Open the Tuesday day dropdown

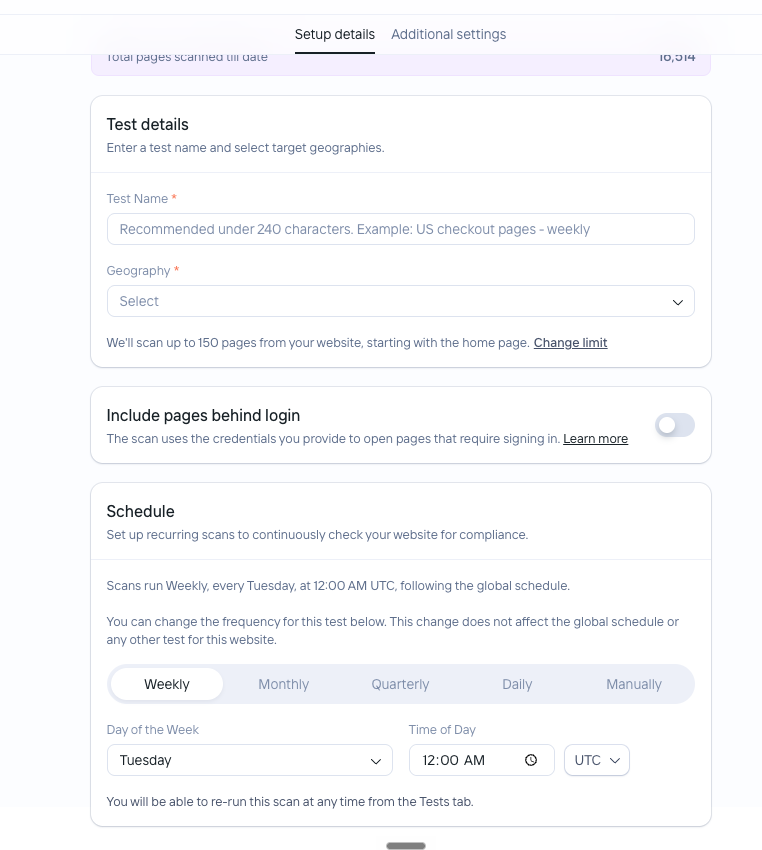[249, 760]
